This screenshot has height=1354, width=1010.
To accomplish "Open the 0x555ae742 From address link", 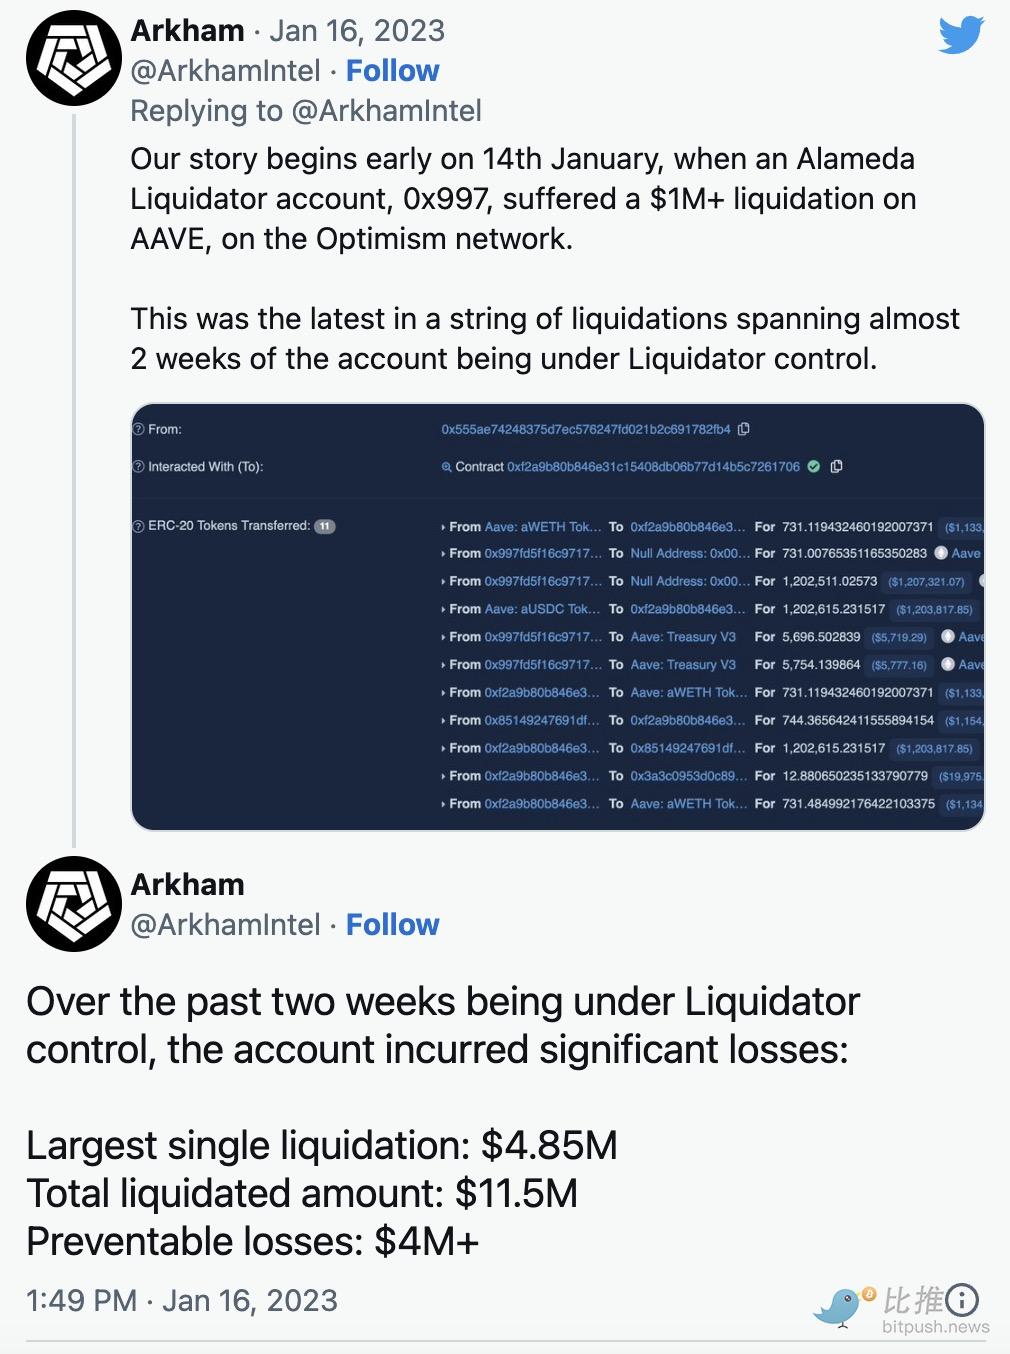I will click(x=586, y=429).
